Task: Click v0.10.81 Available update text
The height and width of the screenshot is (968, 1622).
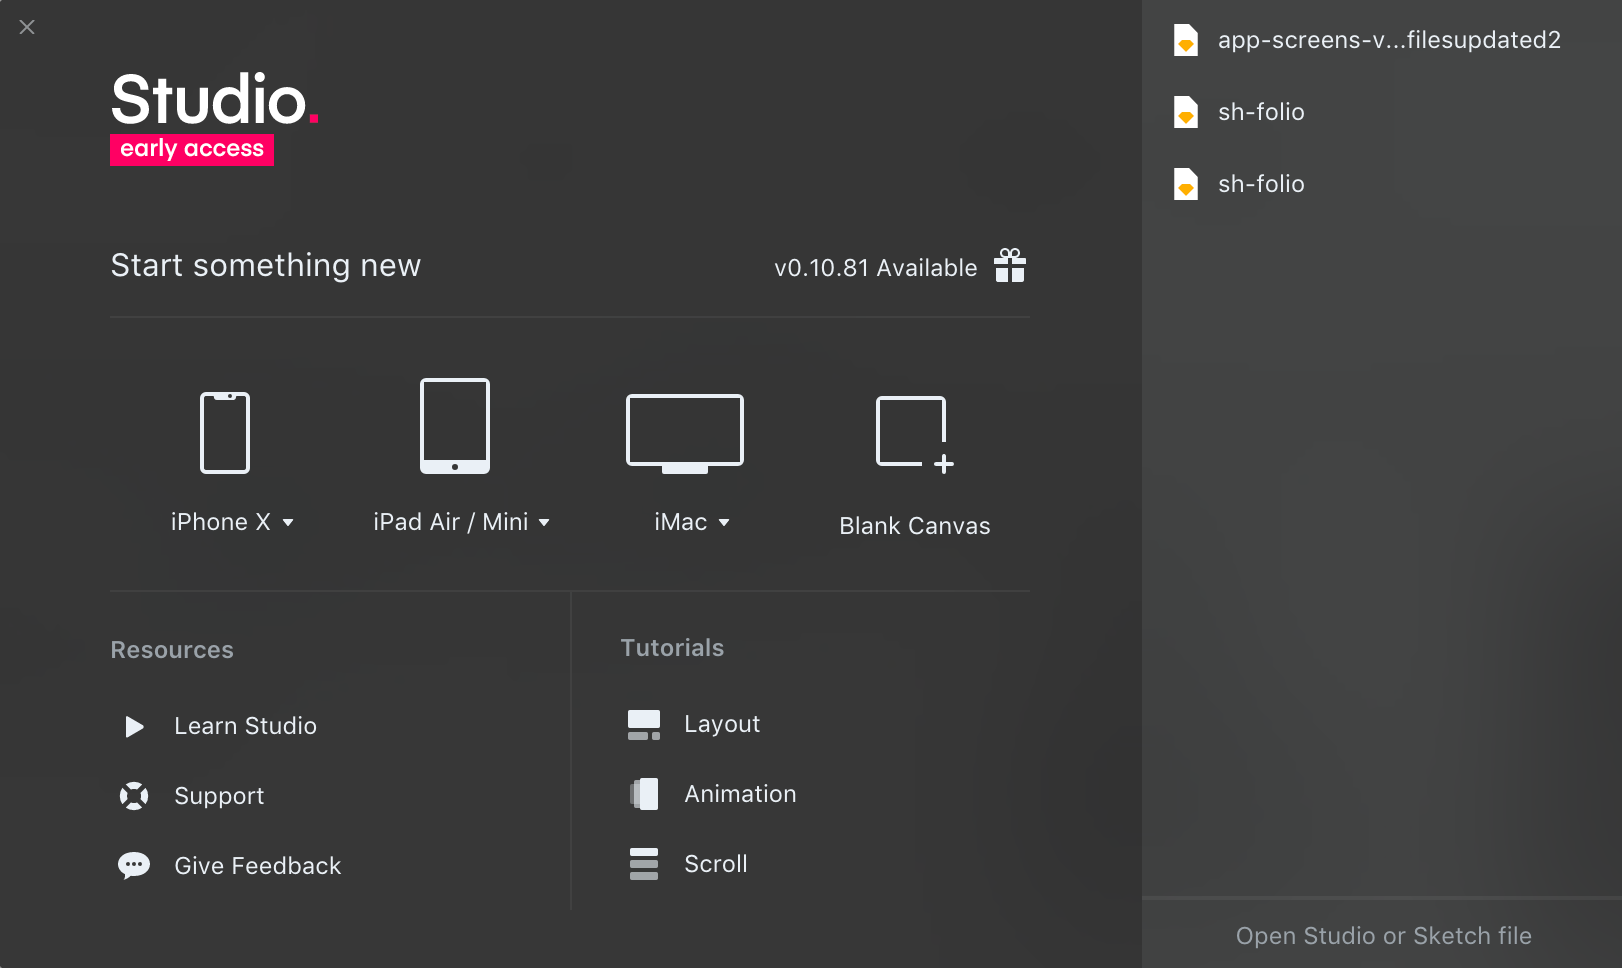Action: 876,268
